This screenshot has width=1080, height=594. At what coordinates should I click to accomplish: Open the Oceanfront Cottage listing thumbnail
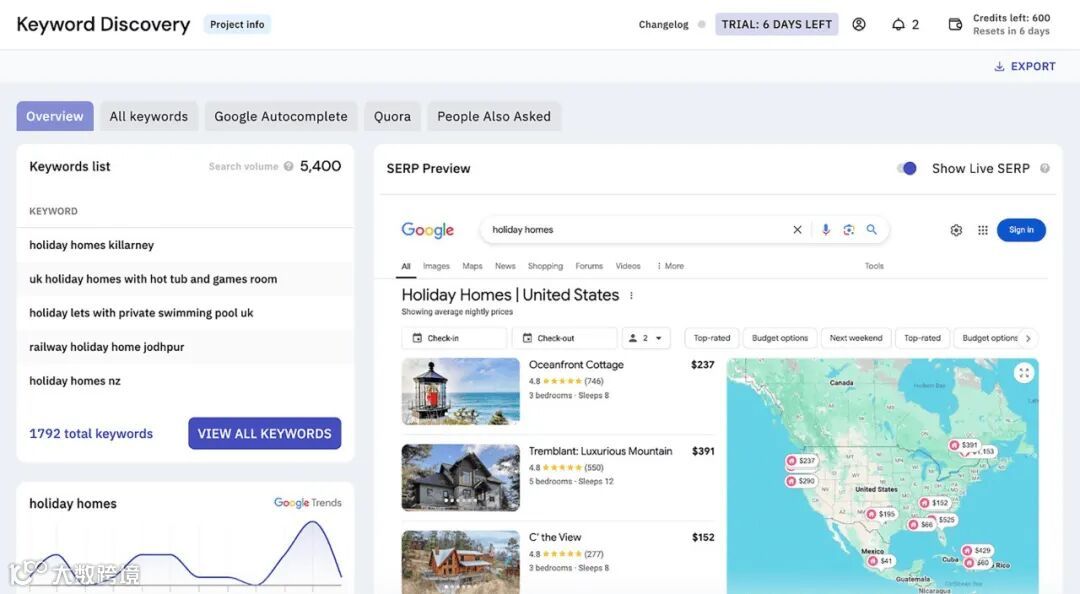coord(460,392)
